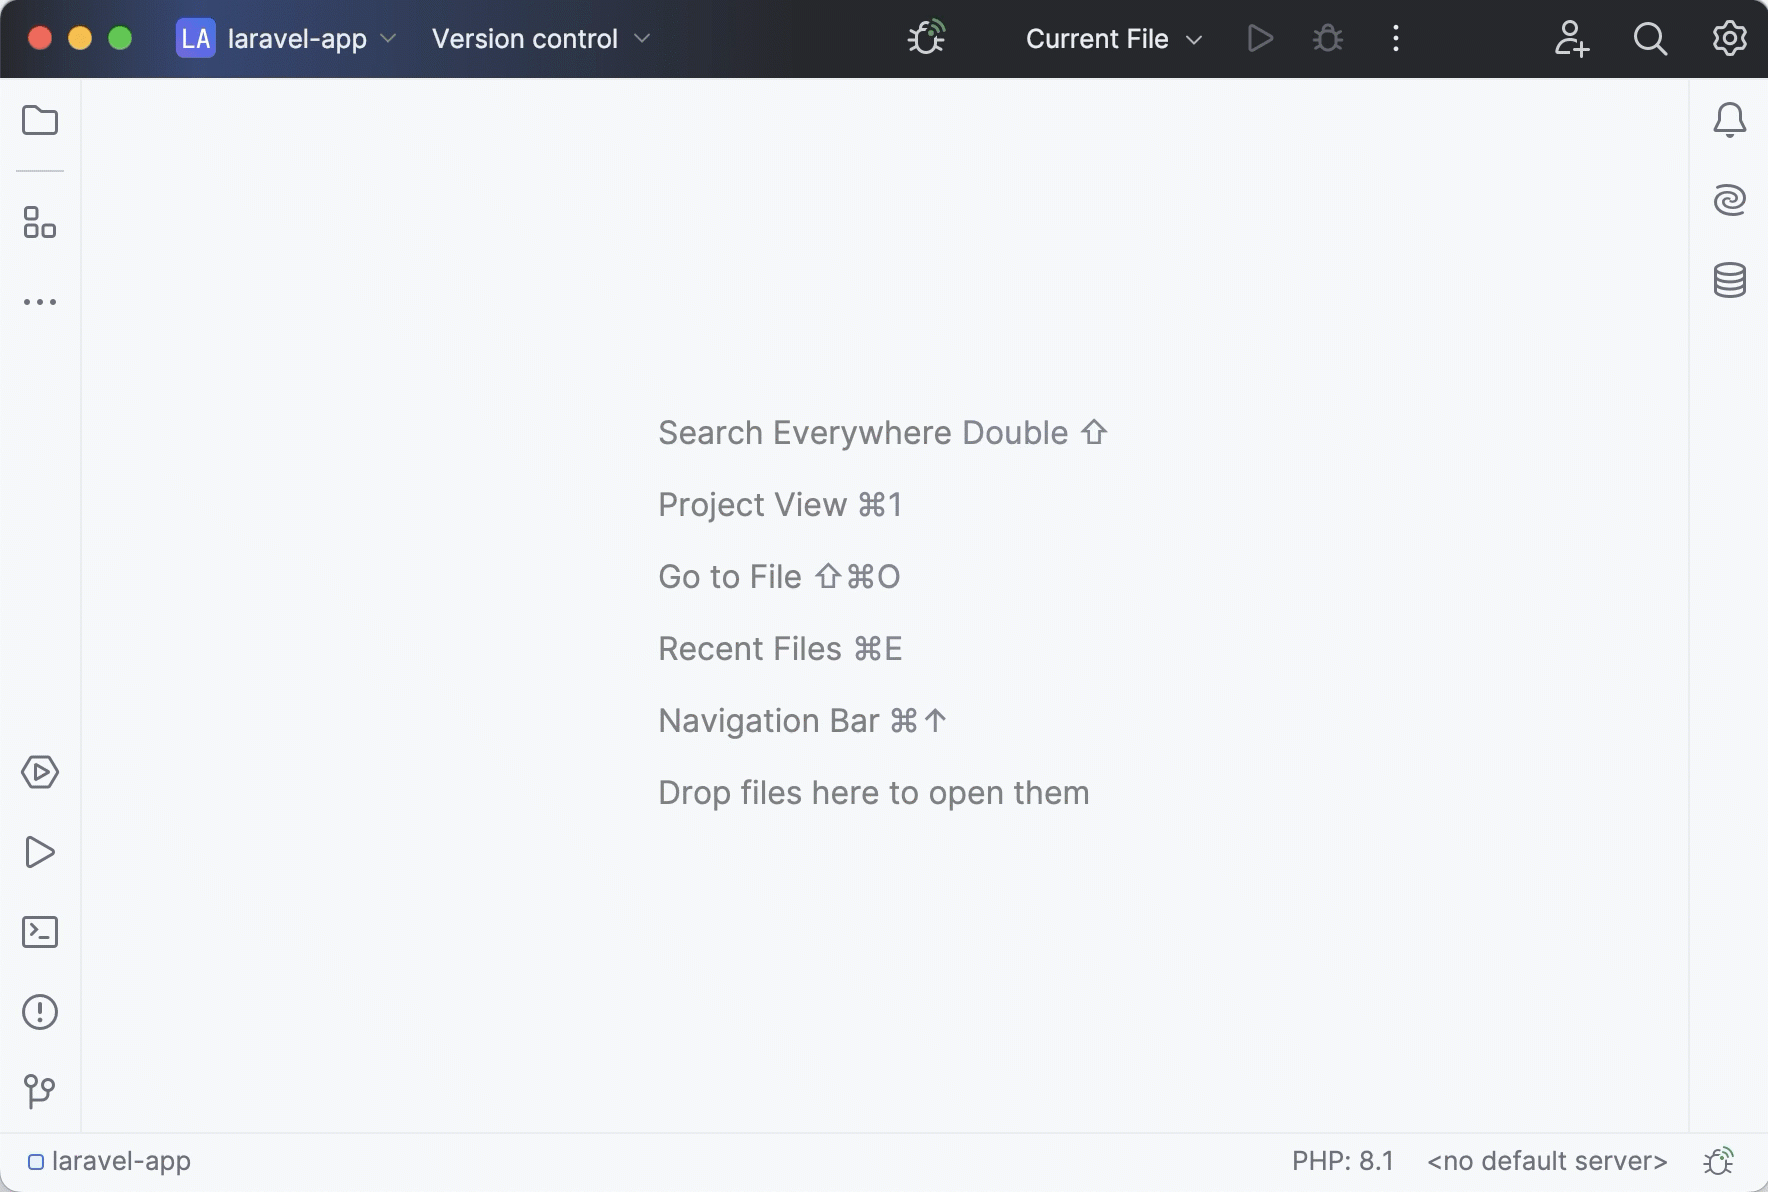Open Search Everywhere with the magnifier

pyautogui.click(x=1649, y=38)
